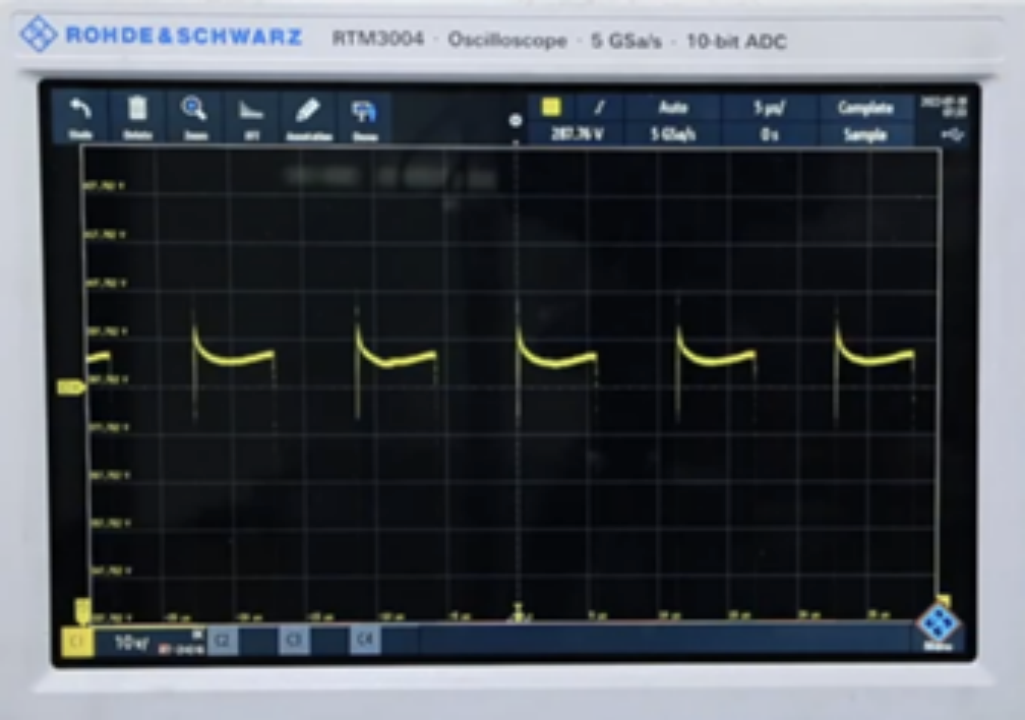Open the Auto trigger mode selector

click(x=673, y=107)
